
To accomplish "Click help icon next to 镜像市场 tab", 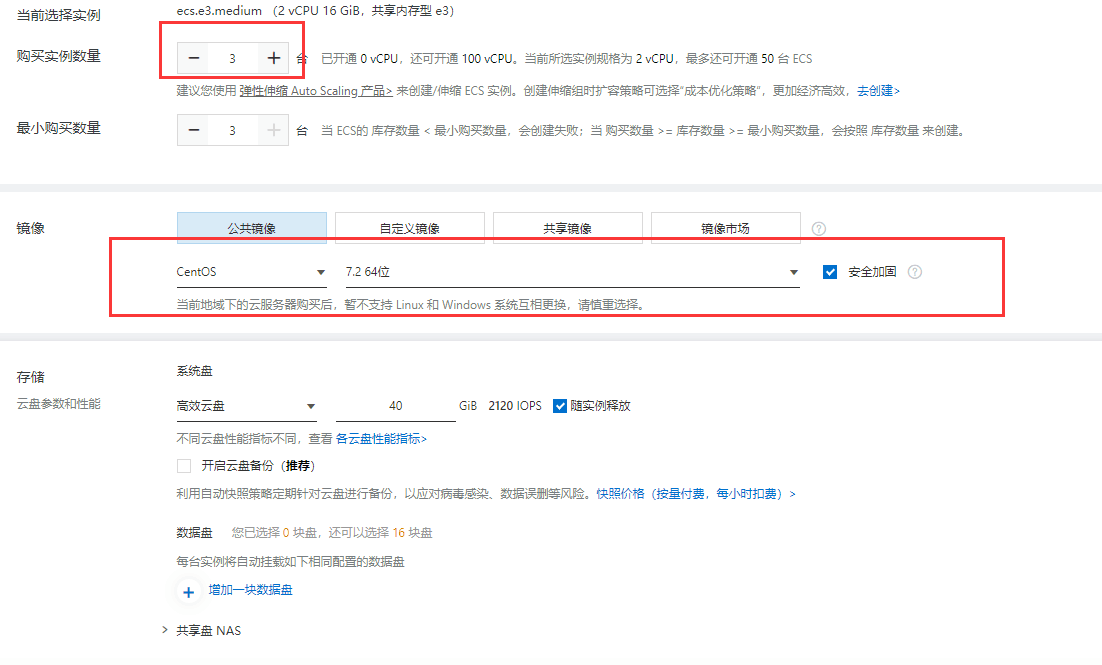I will click(819, 229).
